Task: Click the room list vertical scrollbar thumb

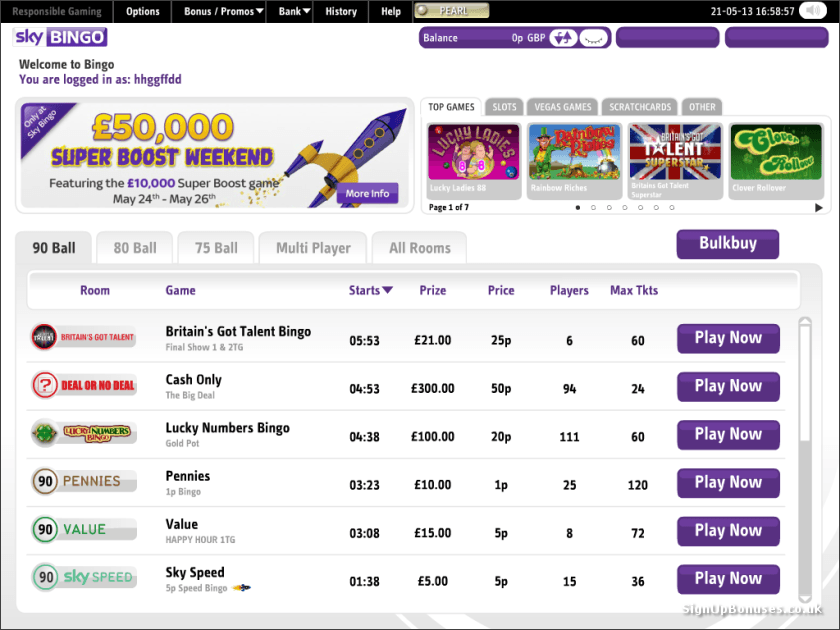Action: 805,383
